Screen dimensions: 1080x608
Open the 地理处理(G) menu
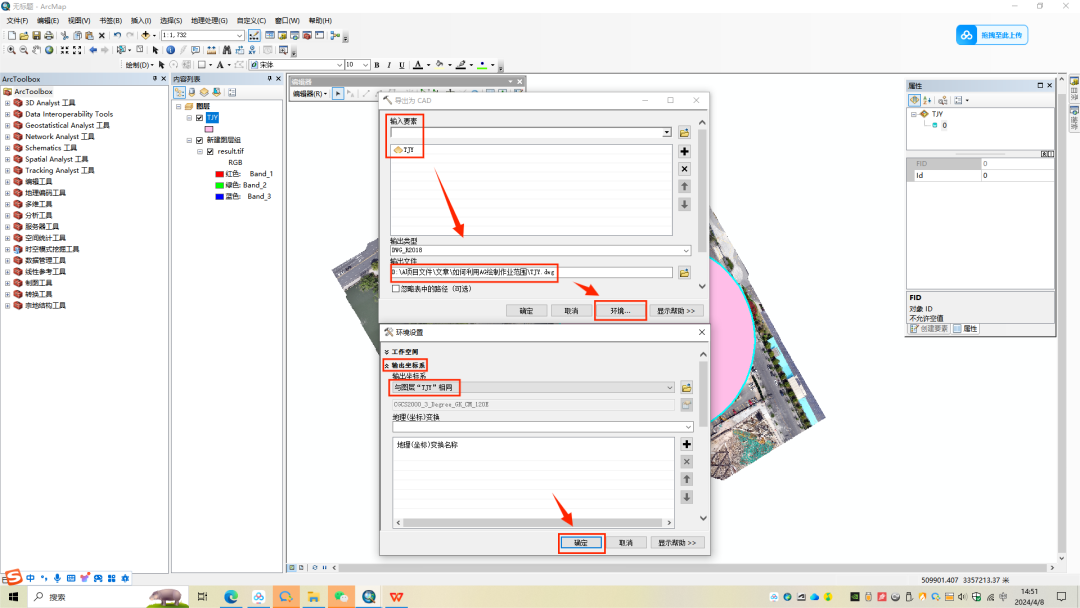209,21
